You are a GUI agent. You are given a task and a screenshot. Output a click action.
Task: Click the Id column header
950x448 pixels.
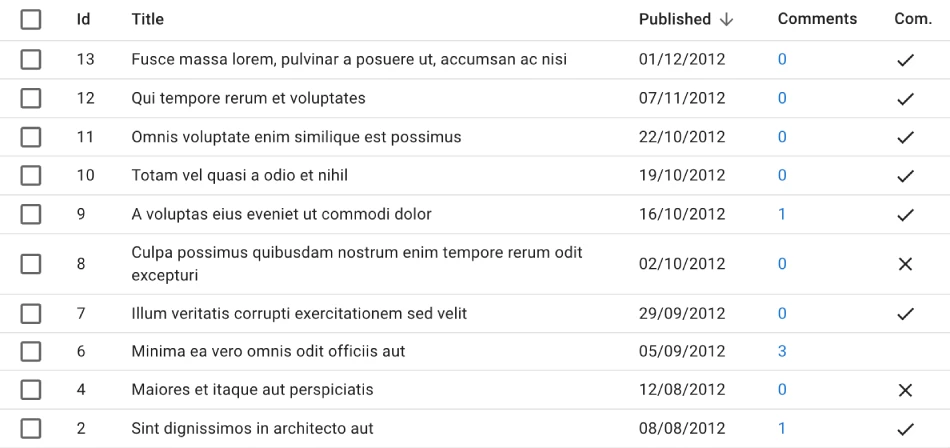tap(83, 19)
